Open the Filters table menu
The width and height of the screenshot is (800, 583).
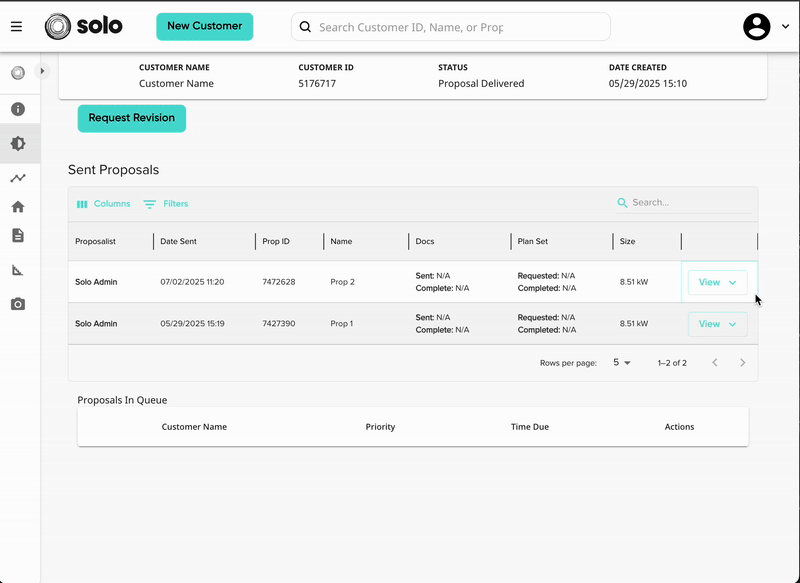tap(166, 204)
